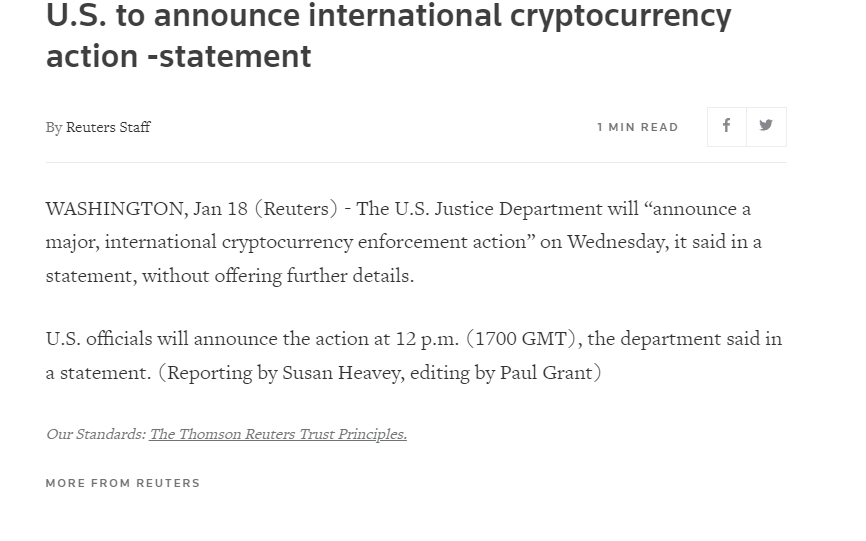Click the paragraph starting U.S. officials will announce

(x=414, y=356)
